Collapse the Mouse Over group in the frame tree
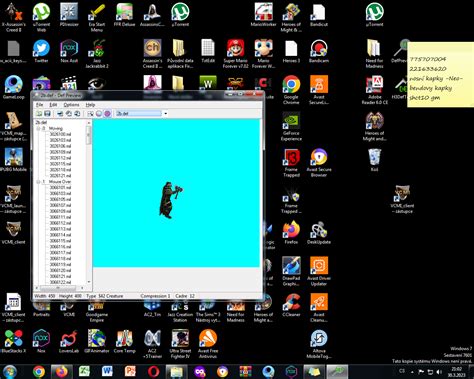The height and width of the screenshot is (379, 474). click(x=38, y=182)
